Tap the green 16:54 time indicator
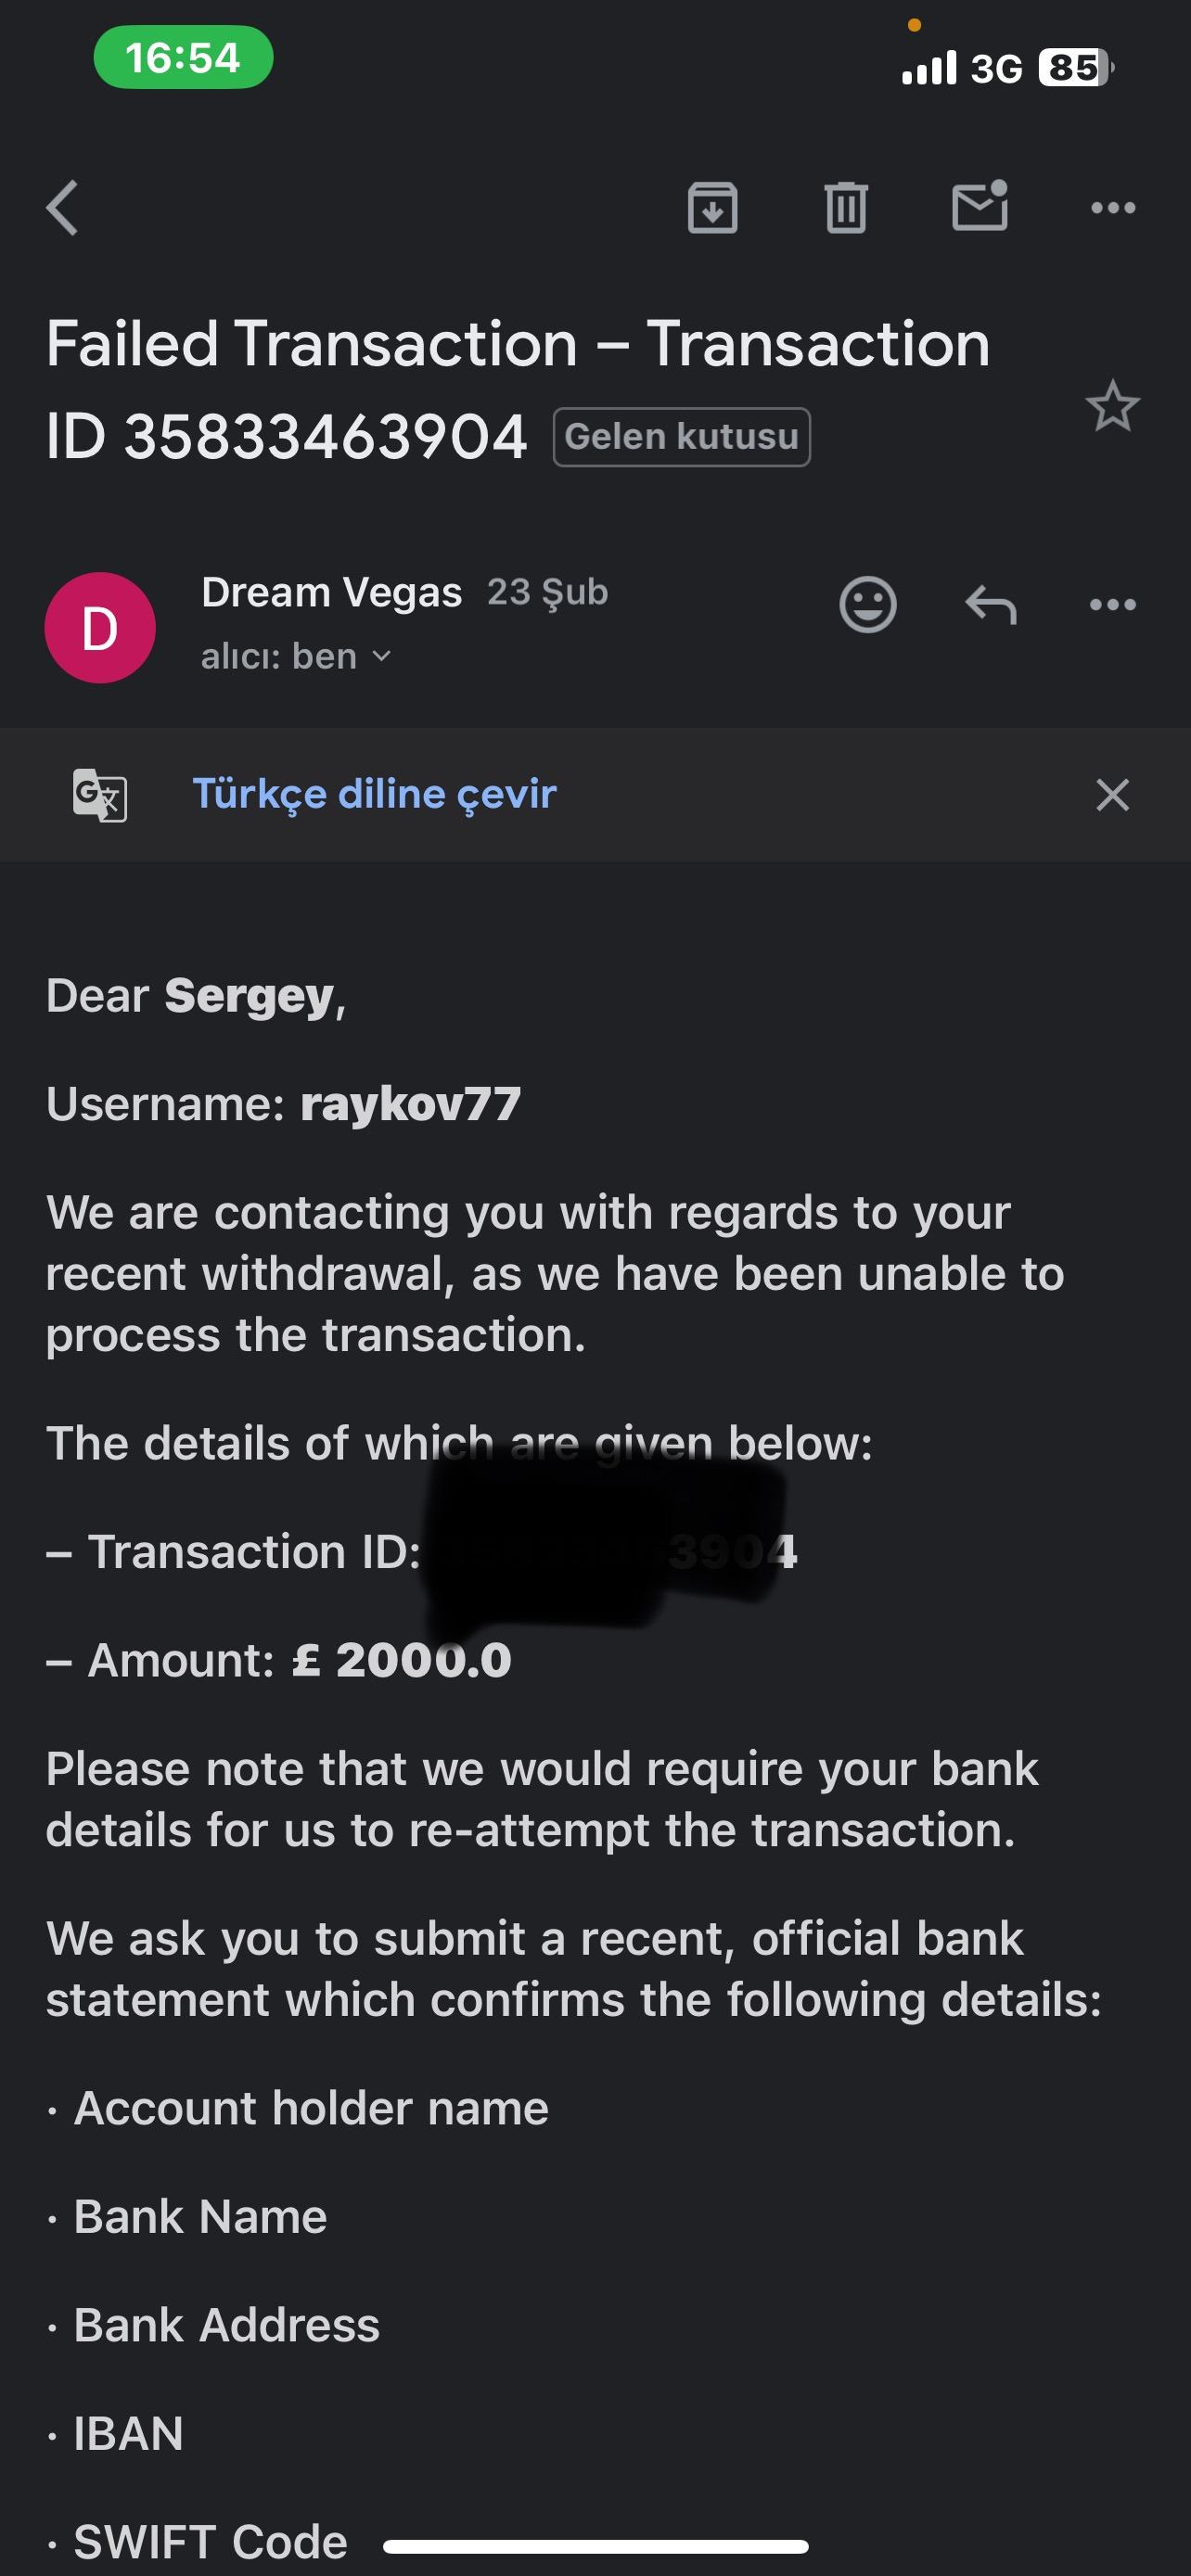 183,57
